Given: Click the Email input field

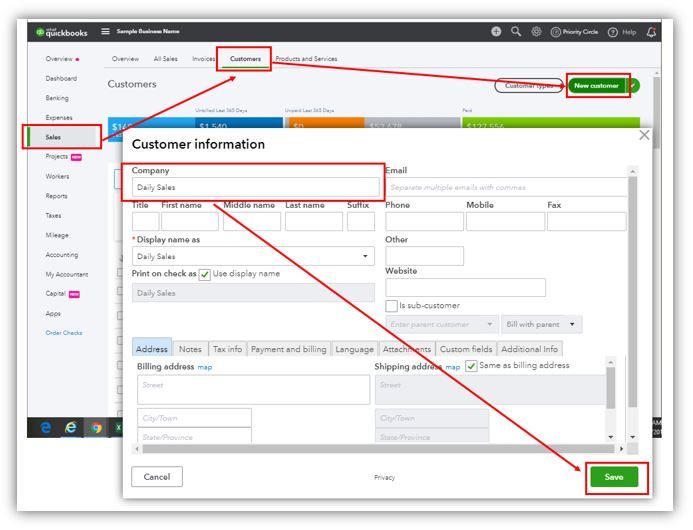Looking at the screenshot, I should pos(506,187).
